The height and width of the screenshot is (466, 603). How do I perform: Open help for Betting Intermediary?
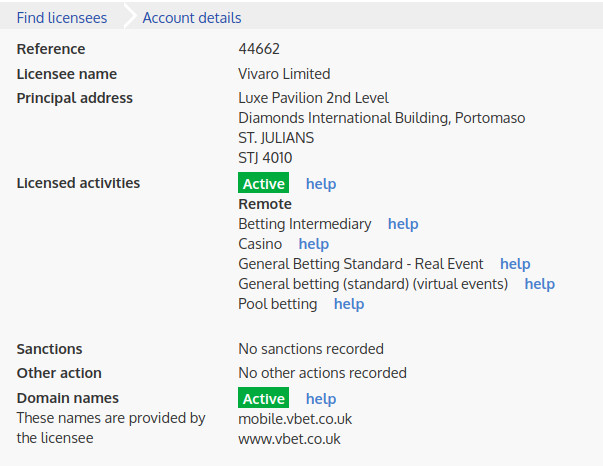[x=403, y=223]
